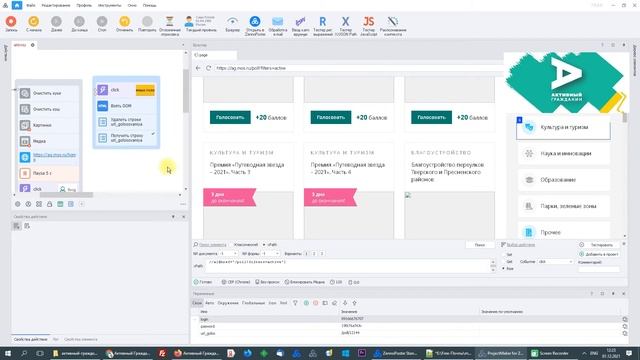Select the Set radio option
The width and height of the screenshot is (640, 360).
pyautogui.click(x=504, y=254)
